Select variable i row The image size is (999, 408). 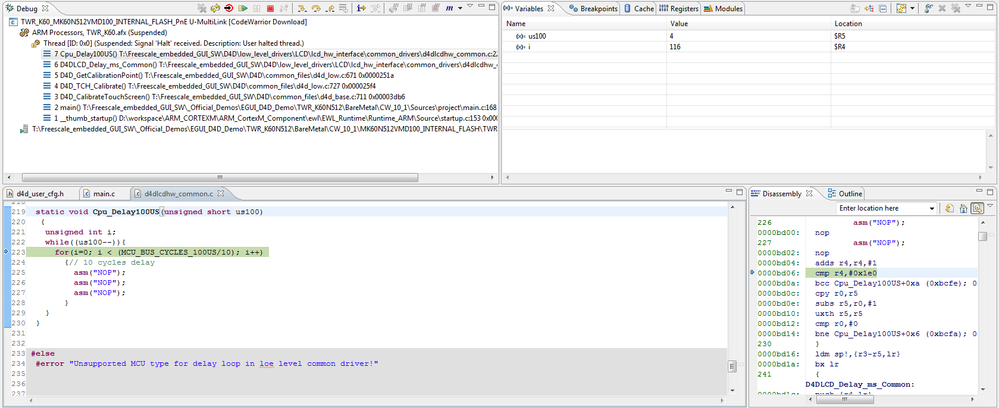tap(750, 47)
